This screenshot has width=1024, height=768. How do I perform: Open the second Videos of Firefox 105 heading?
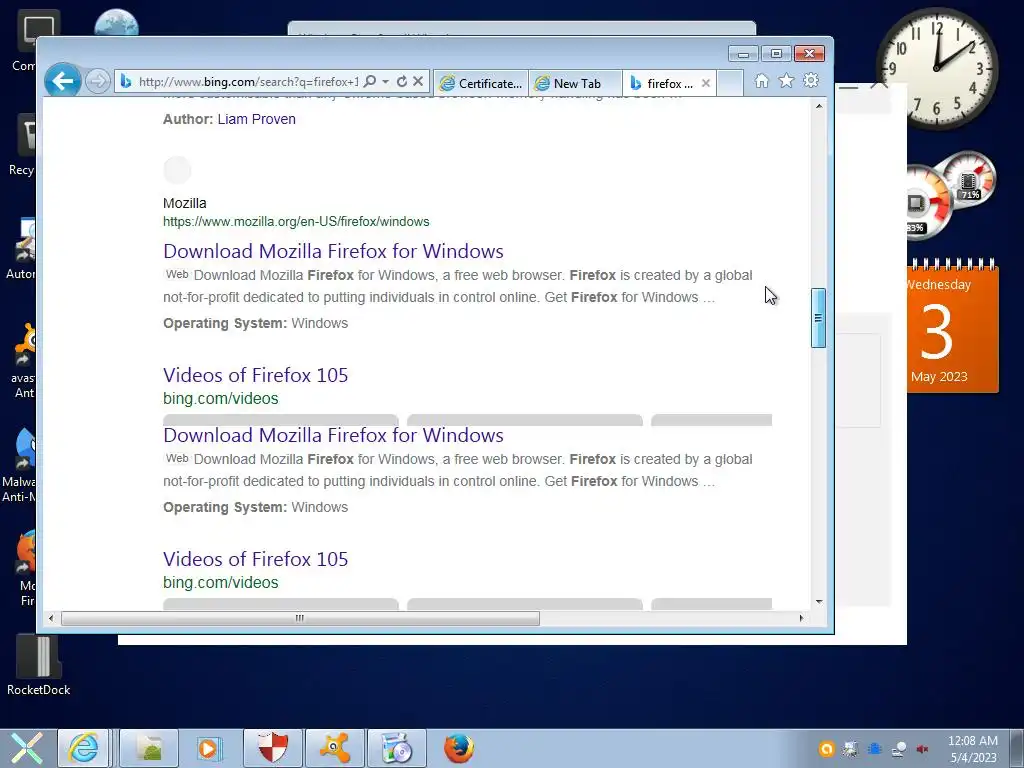[255, 559]
